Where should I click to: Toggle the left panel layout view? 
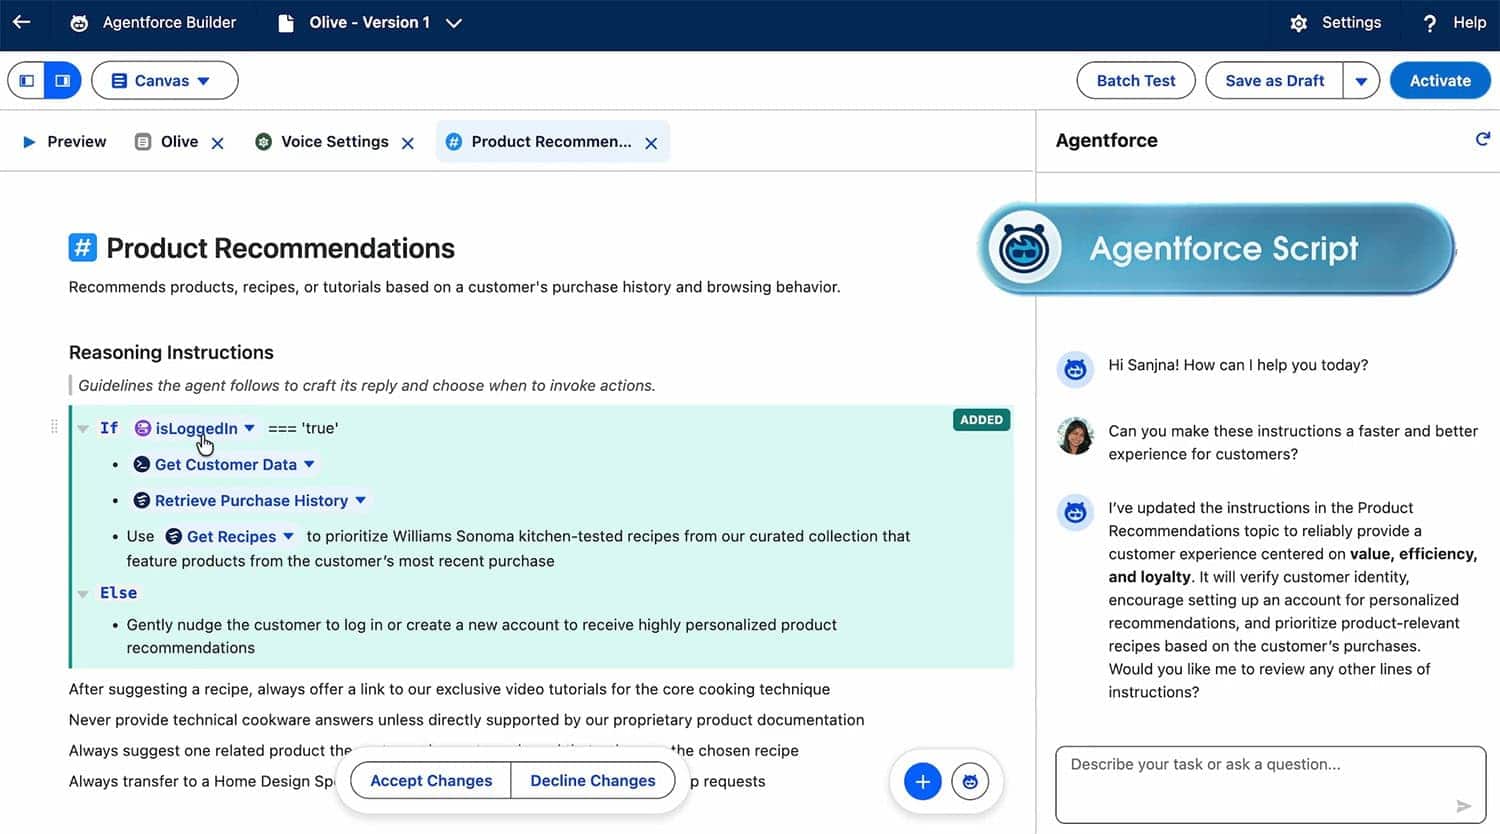point(27,81)
